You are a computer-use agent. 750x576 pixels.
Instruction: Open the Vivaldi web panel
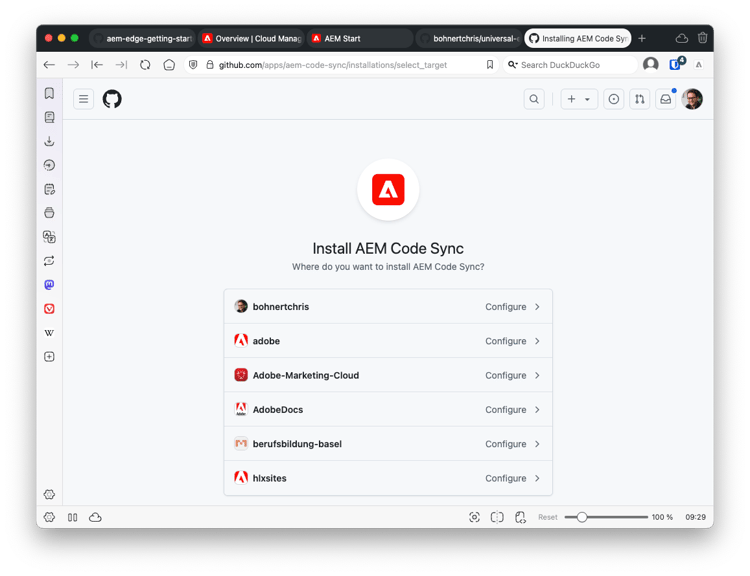pos(49,309)
